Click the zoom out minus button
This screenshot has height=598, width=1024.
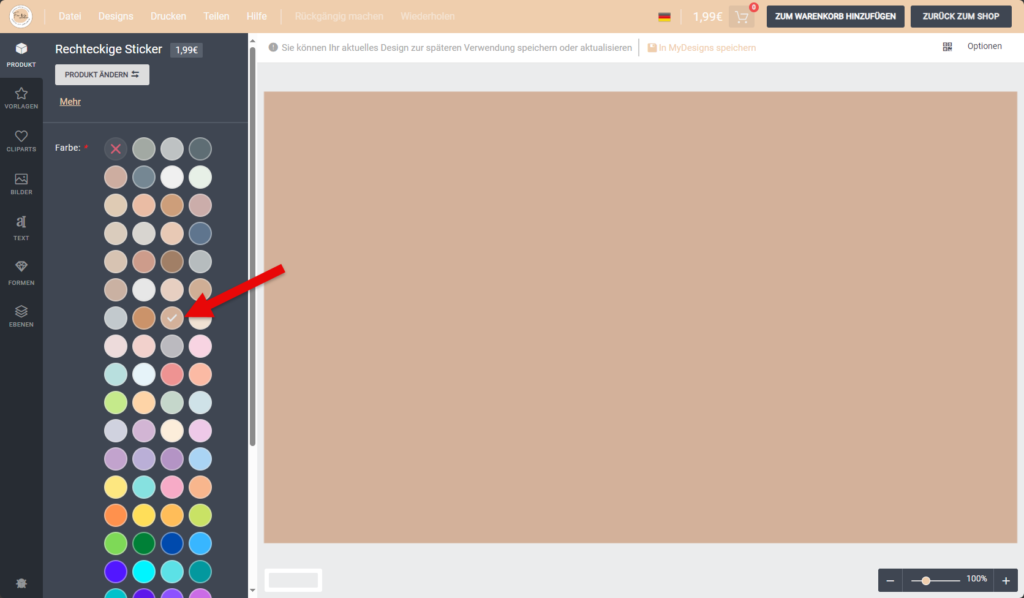coord(890,580)
